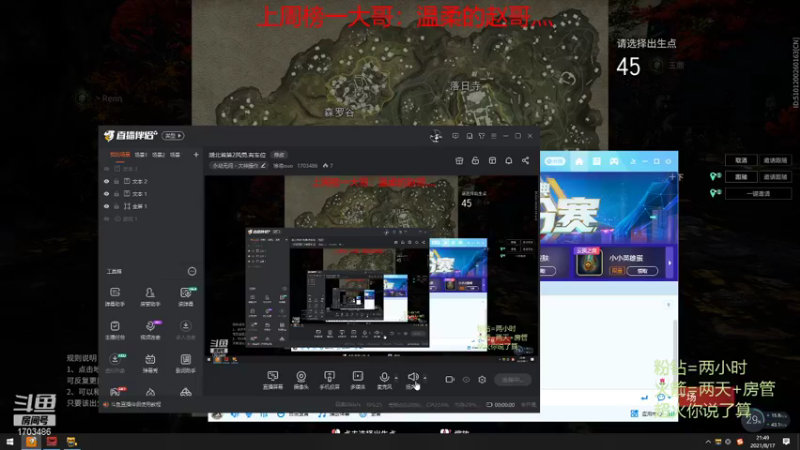Switch to the 我的场景 scene tab
The image size is (800, 450).
[120, 155]
